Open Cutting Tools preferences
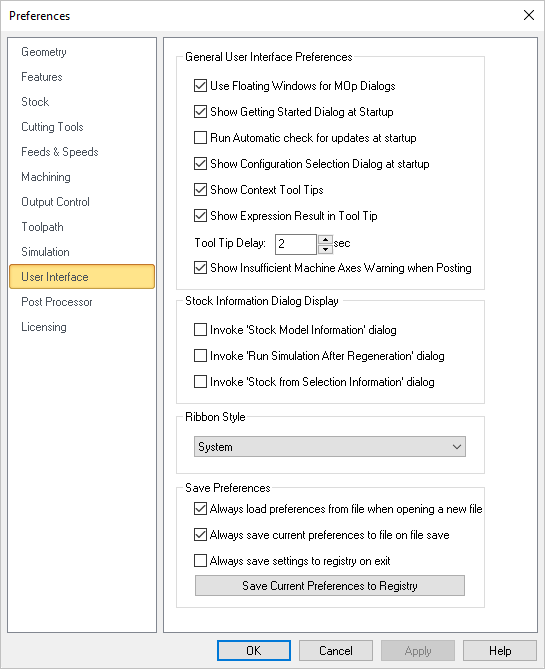This screenshot has width=545, height=669. [52, 127]
